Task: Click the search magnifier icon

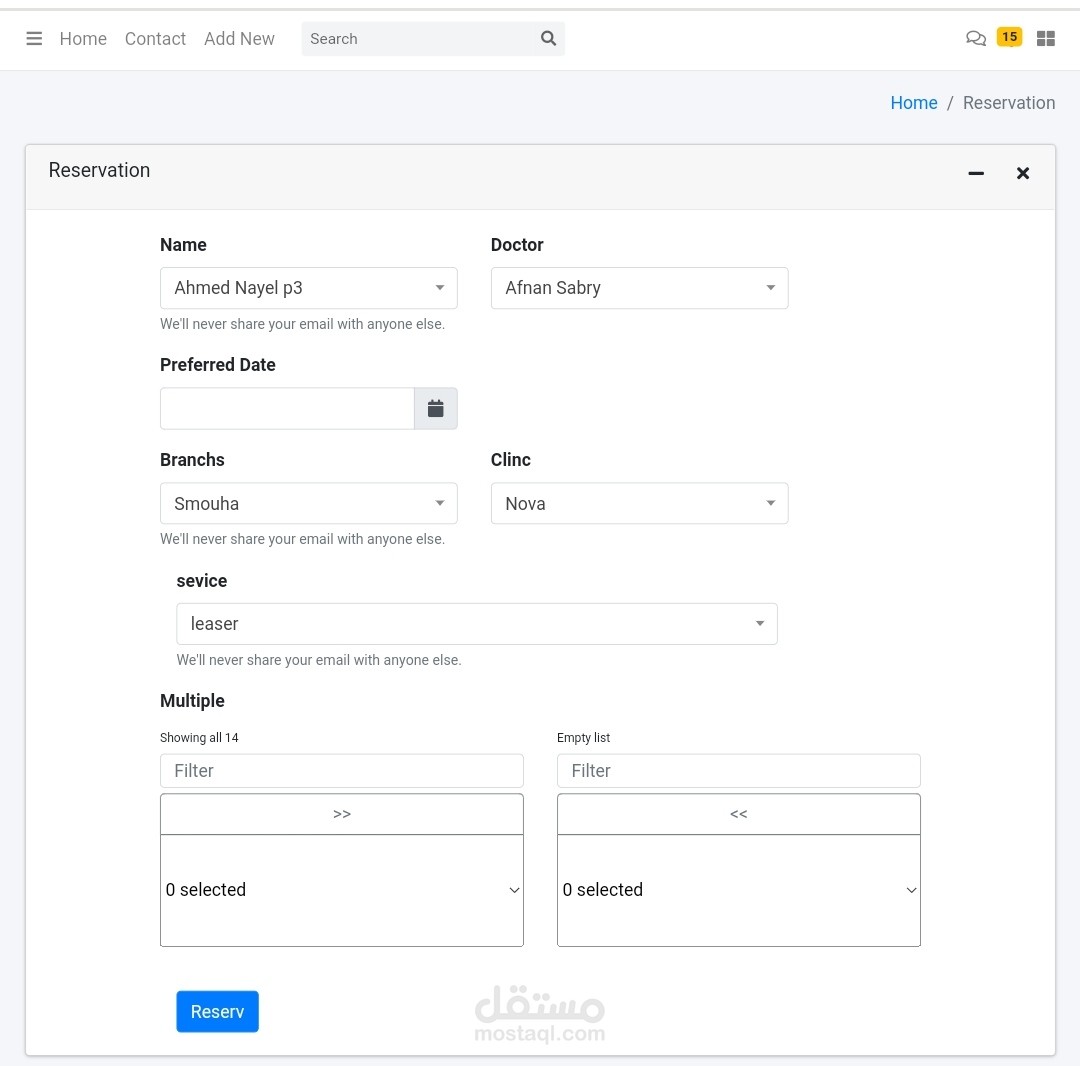Action: tap(548, 39)
